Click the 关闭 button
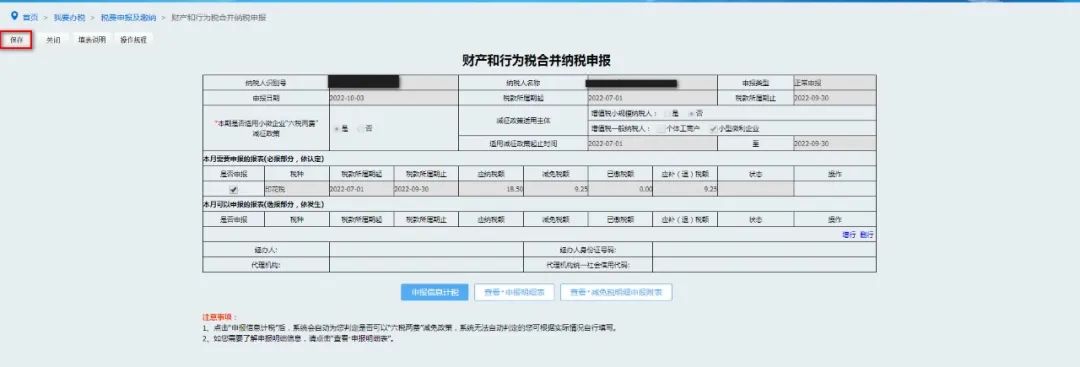The image size is (1080, 367). pos(53,40)
